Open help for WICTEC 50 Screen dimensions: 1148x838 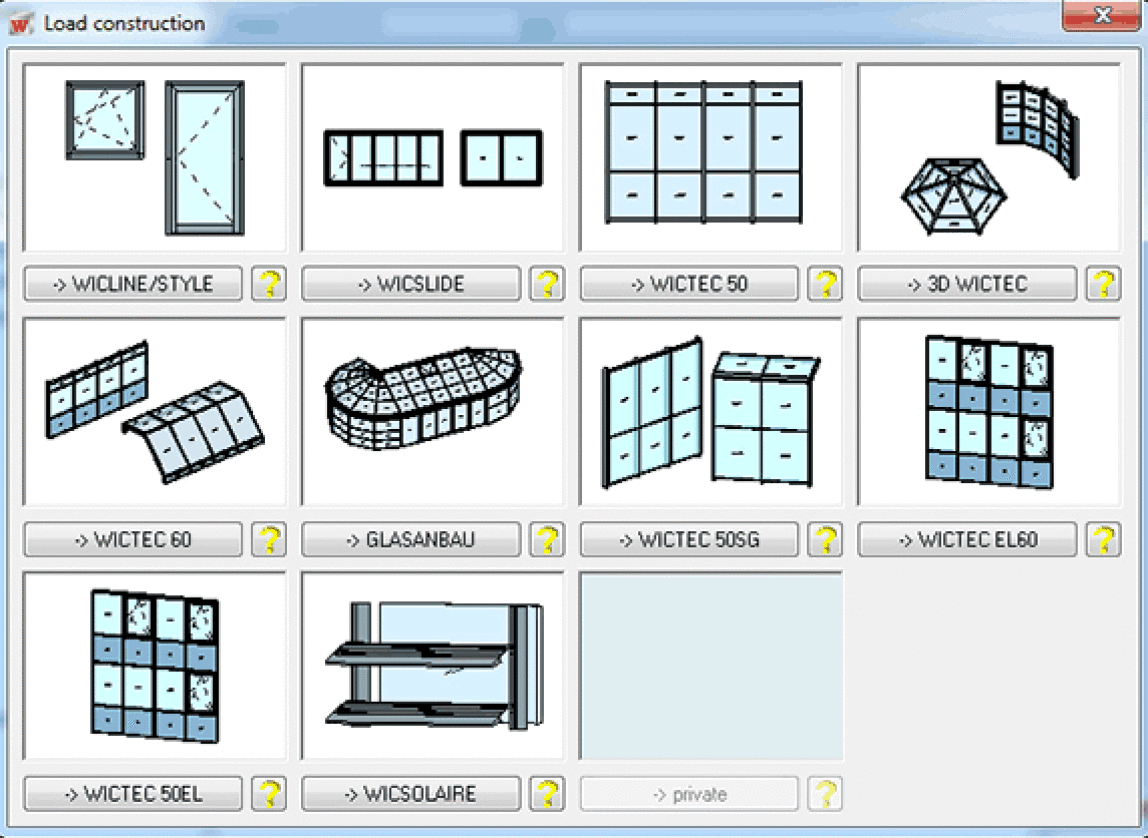825,284
